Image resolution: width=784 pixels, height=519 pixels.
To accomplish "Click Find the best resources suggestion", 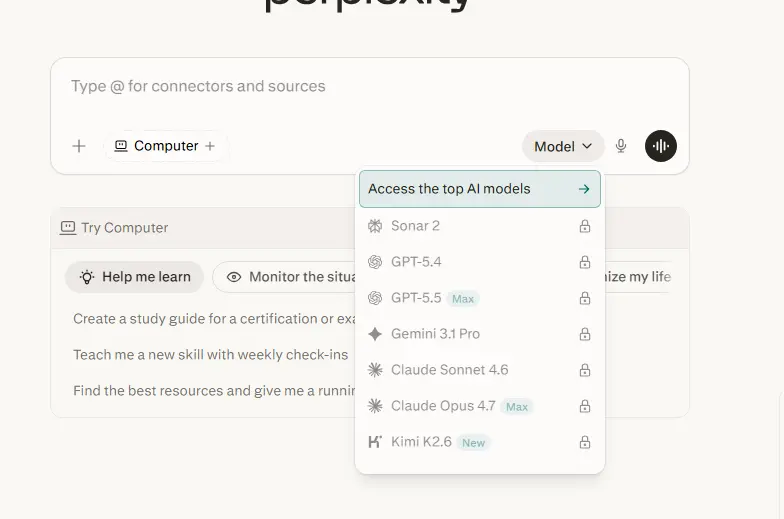I will point(214,391).
